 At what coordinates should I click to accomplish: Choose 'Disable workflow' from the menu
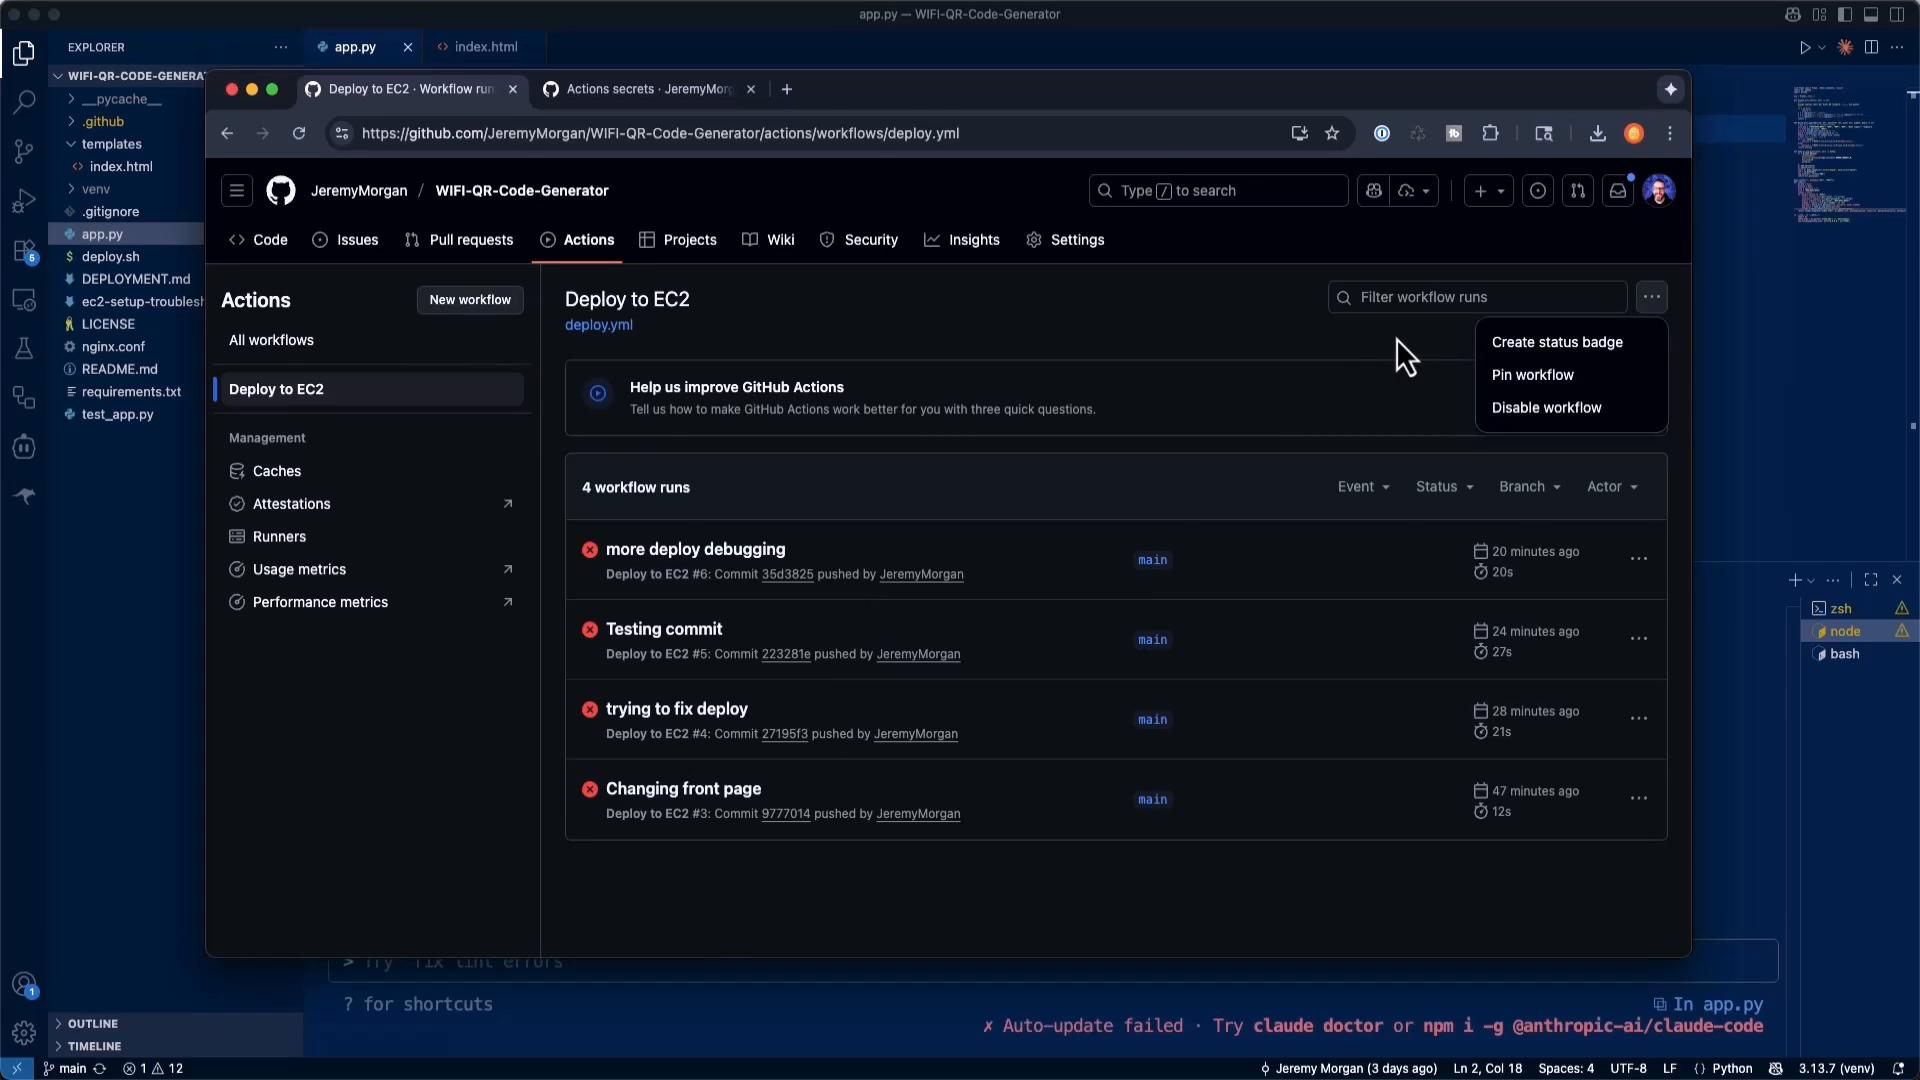coord(1546,408)
